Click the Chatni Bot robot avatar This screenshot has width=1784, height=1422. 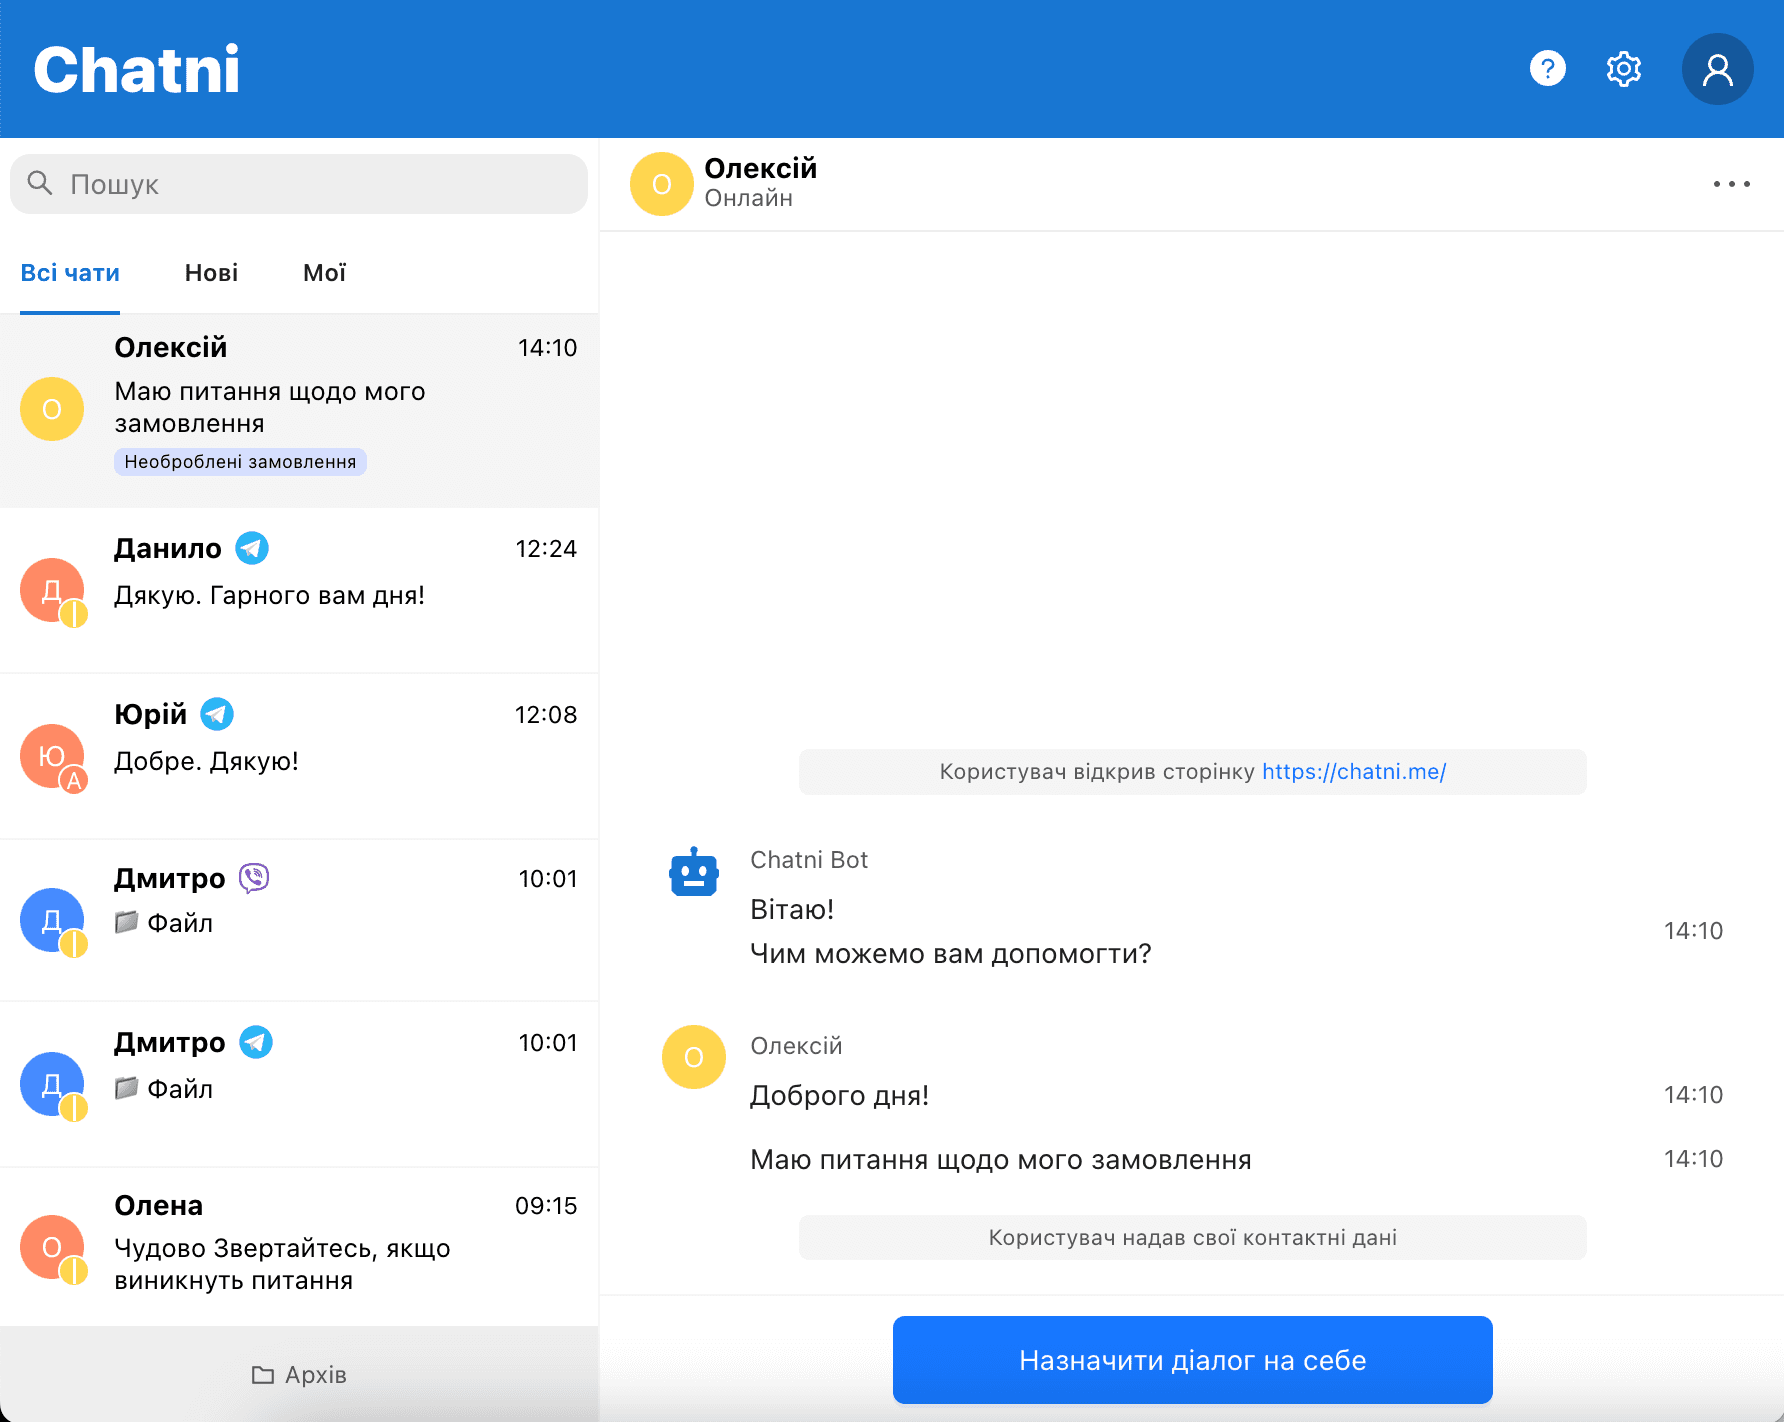pos(694,872)
